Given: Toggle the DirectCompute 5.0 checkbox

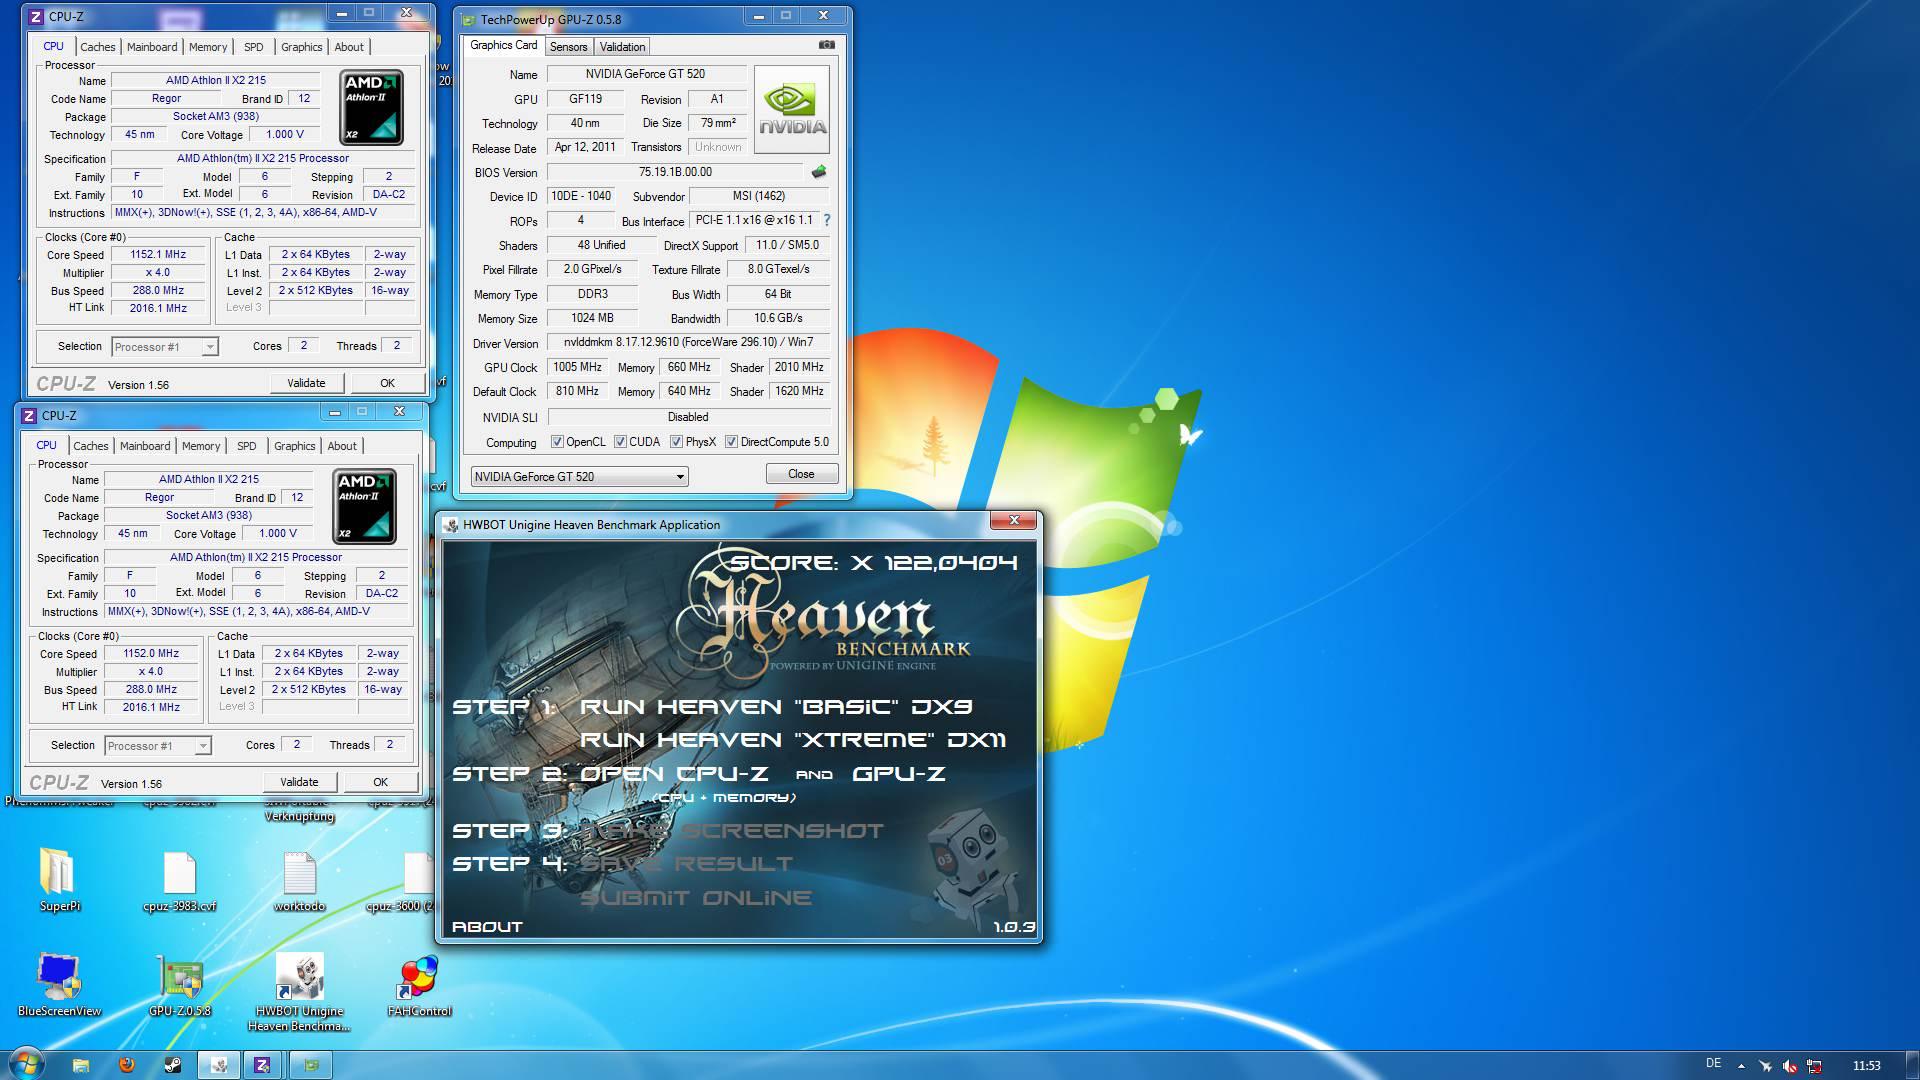Looking at the screenshot, I should tap(732, 442).
